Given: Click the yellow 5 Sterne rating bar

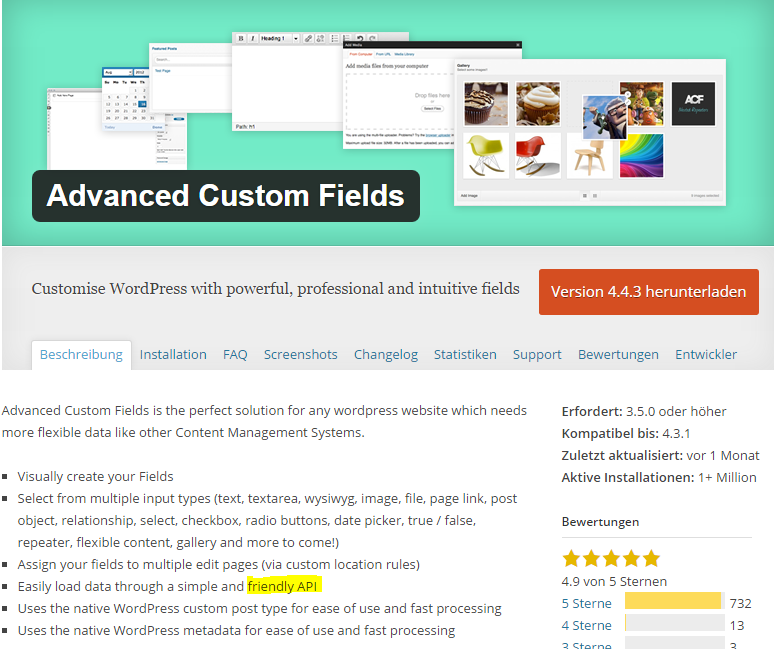Looking at the screenshot, I should tap(673, 601).
